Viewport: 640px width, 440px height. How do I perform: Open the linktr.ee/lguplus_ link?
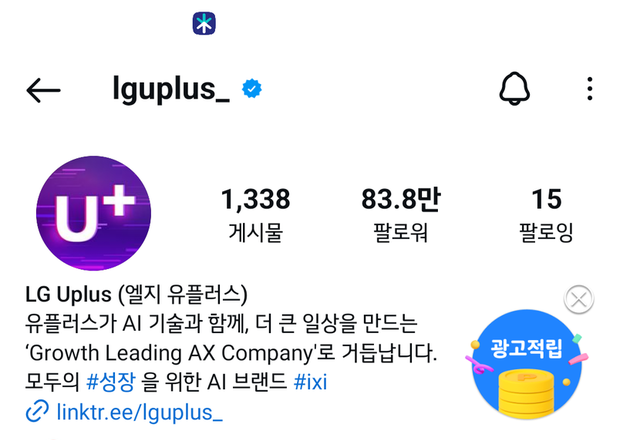click(140, 412)
